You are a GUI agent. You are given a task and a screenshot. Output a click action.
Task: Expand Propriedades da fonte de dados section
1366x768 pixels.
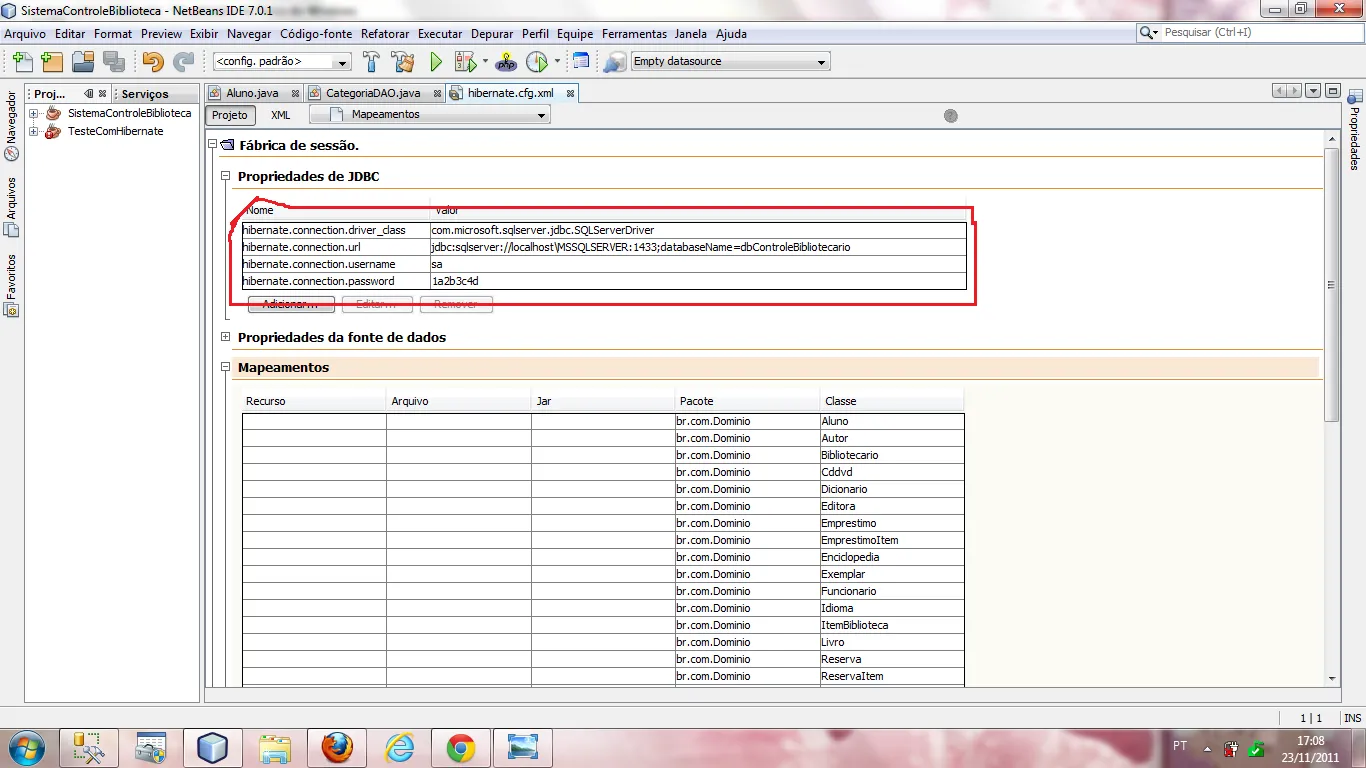click(x=226, y=337)
